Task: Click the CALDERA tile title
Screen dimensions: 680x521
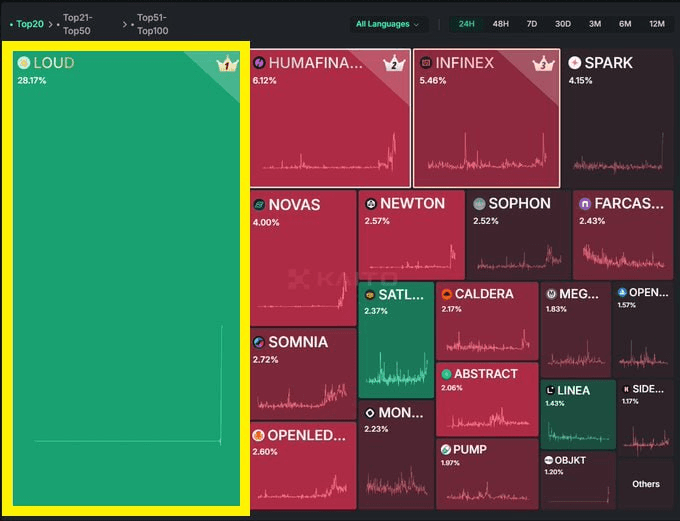Action: 484,294
